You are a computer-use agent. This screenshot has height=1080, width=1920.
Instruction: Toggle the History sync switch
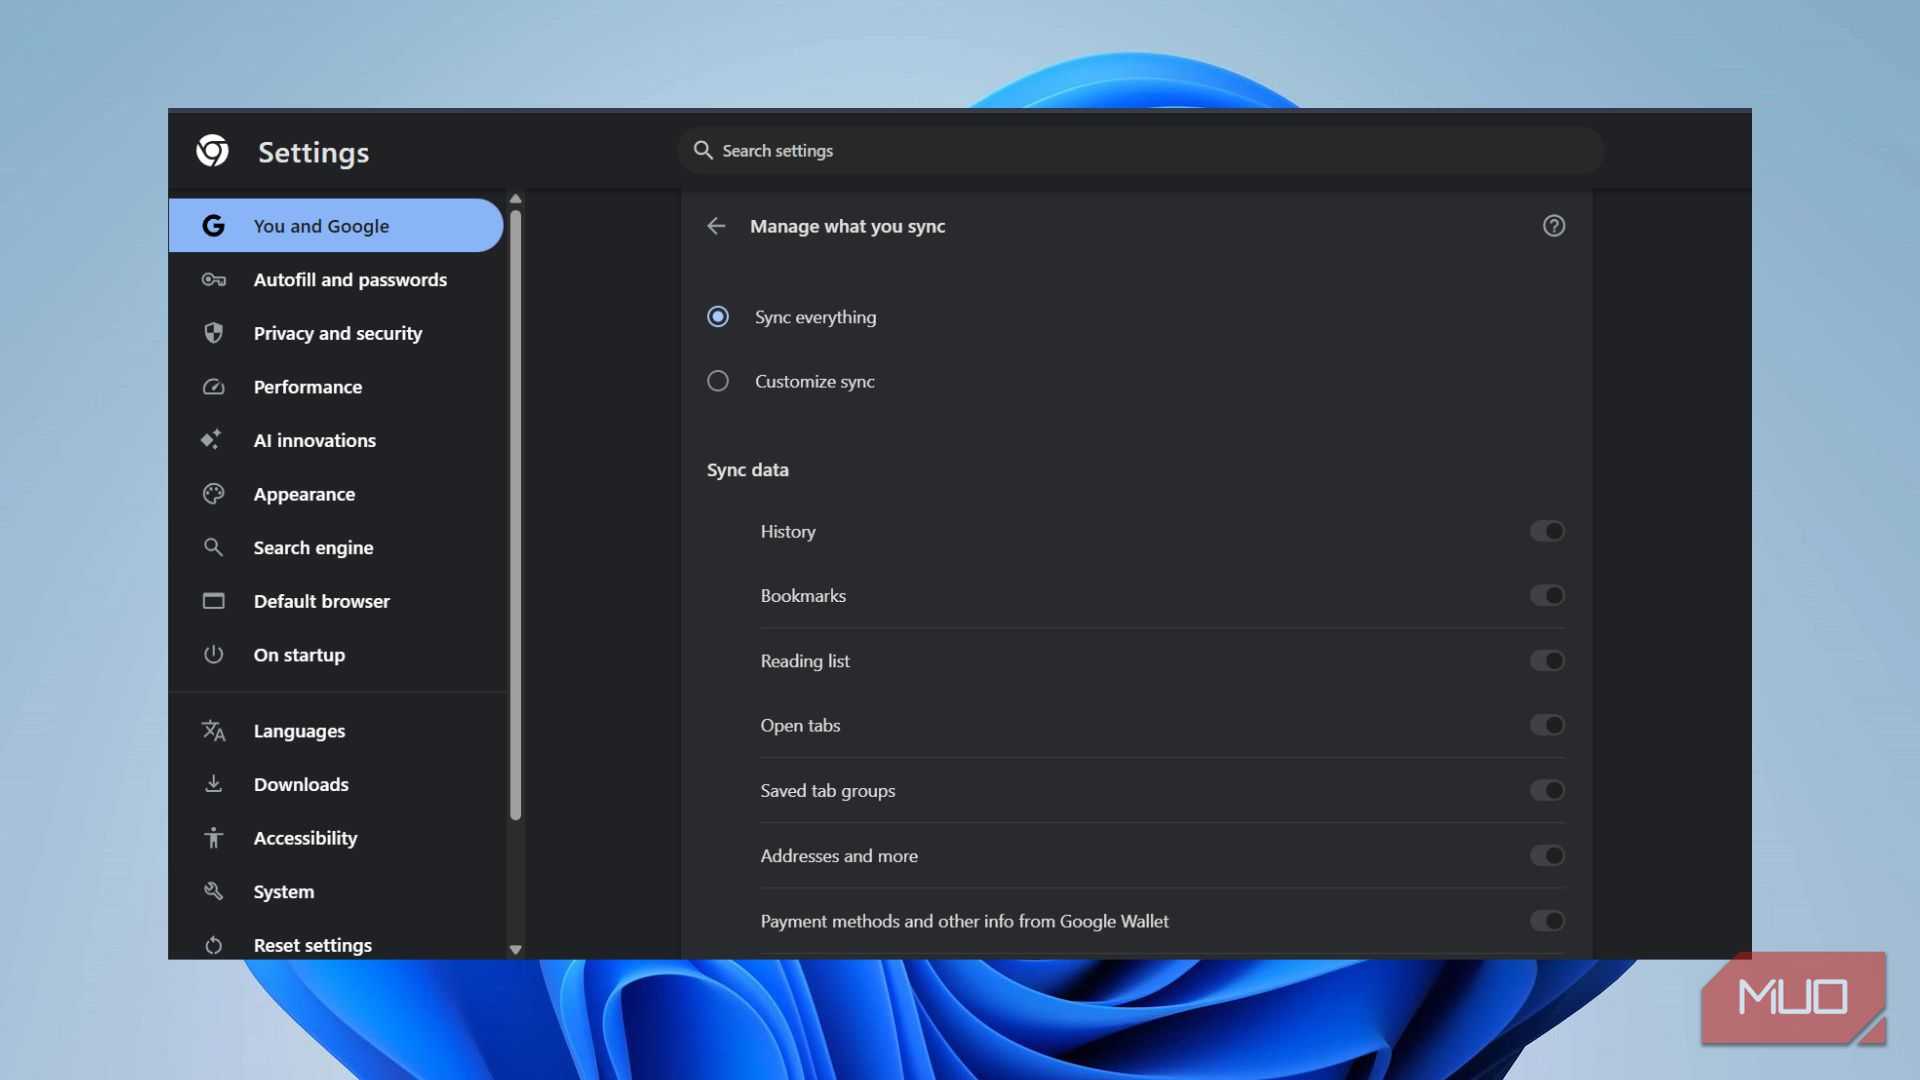click(1547, 531)
